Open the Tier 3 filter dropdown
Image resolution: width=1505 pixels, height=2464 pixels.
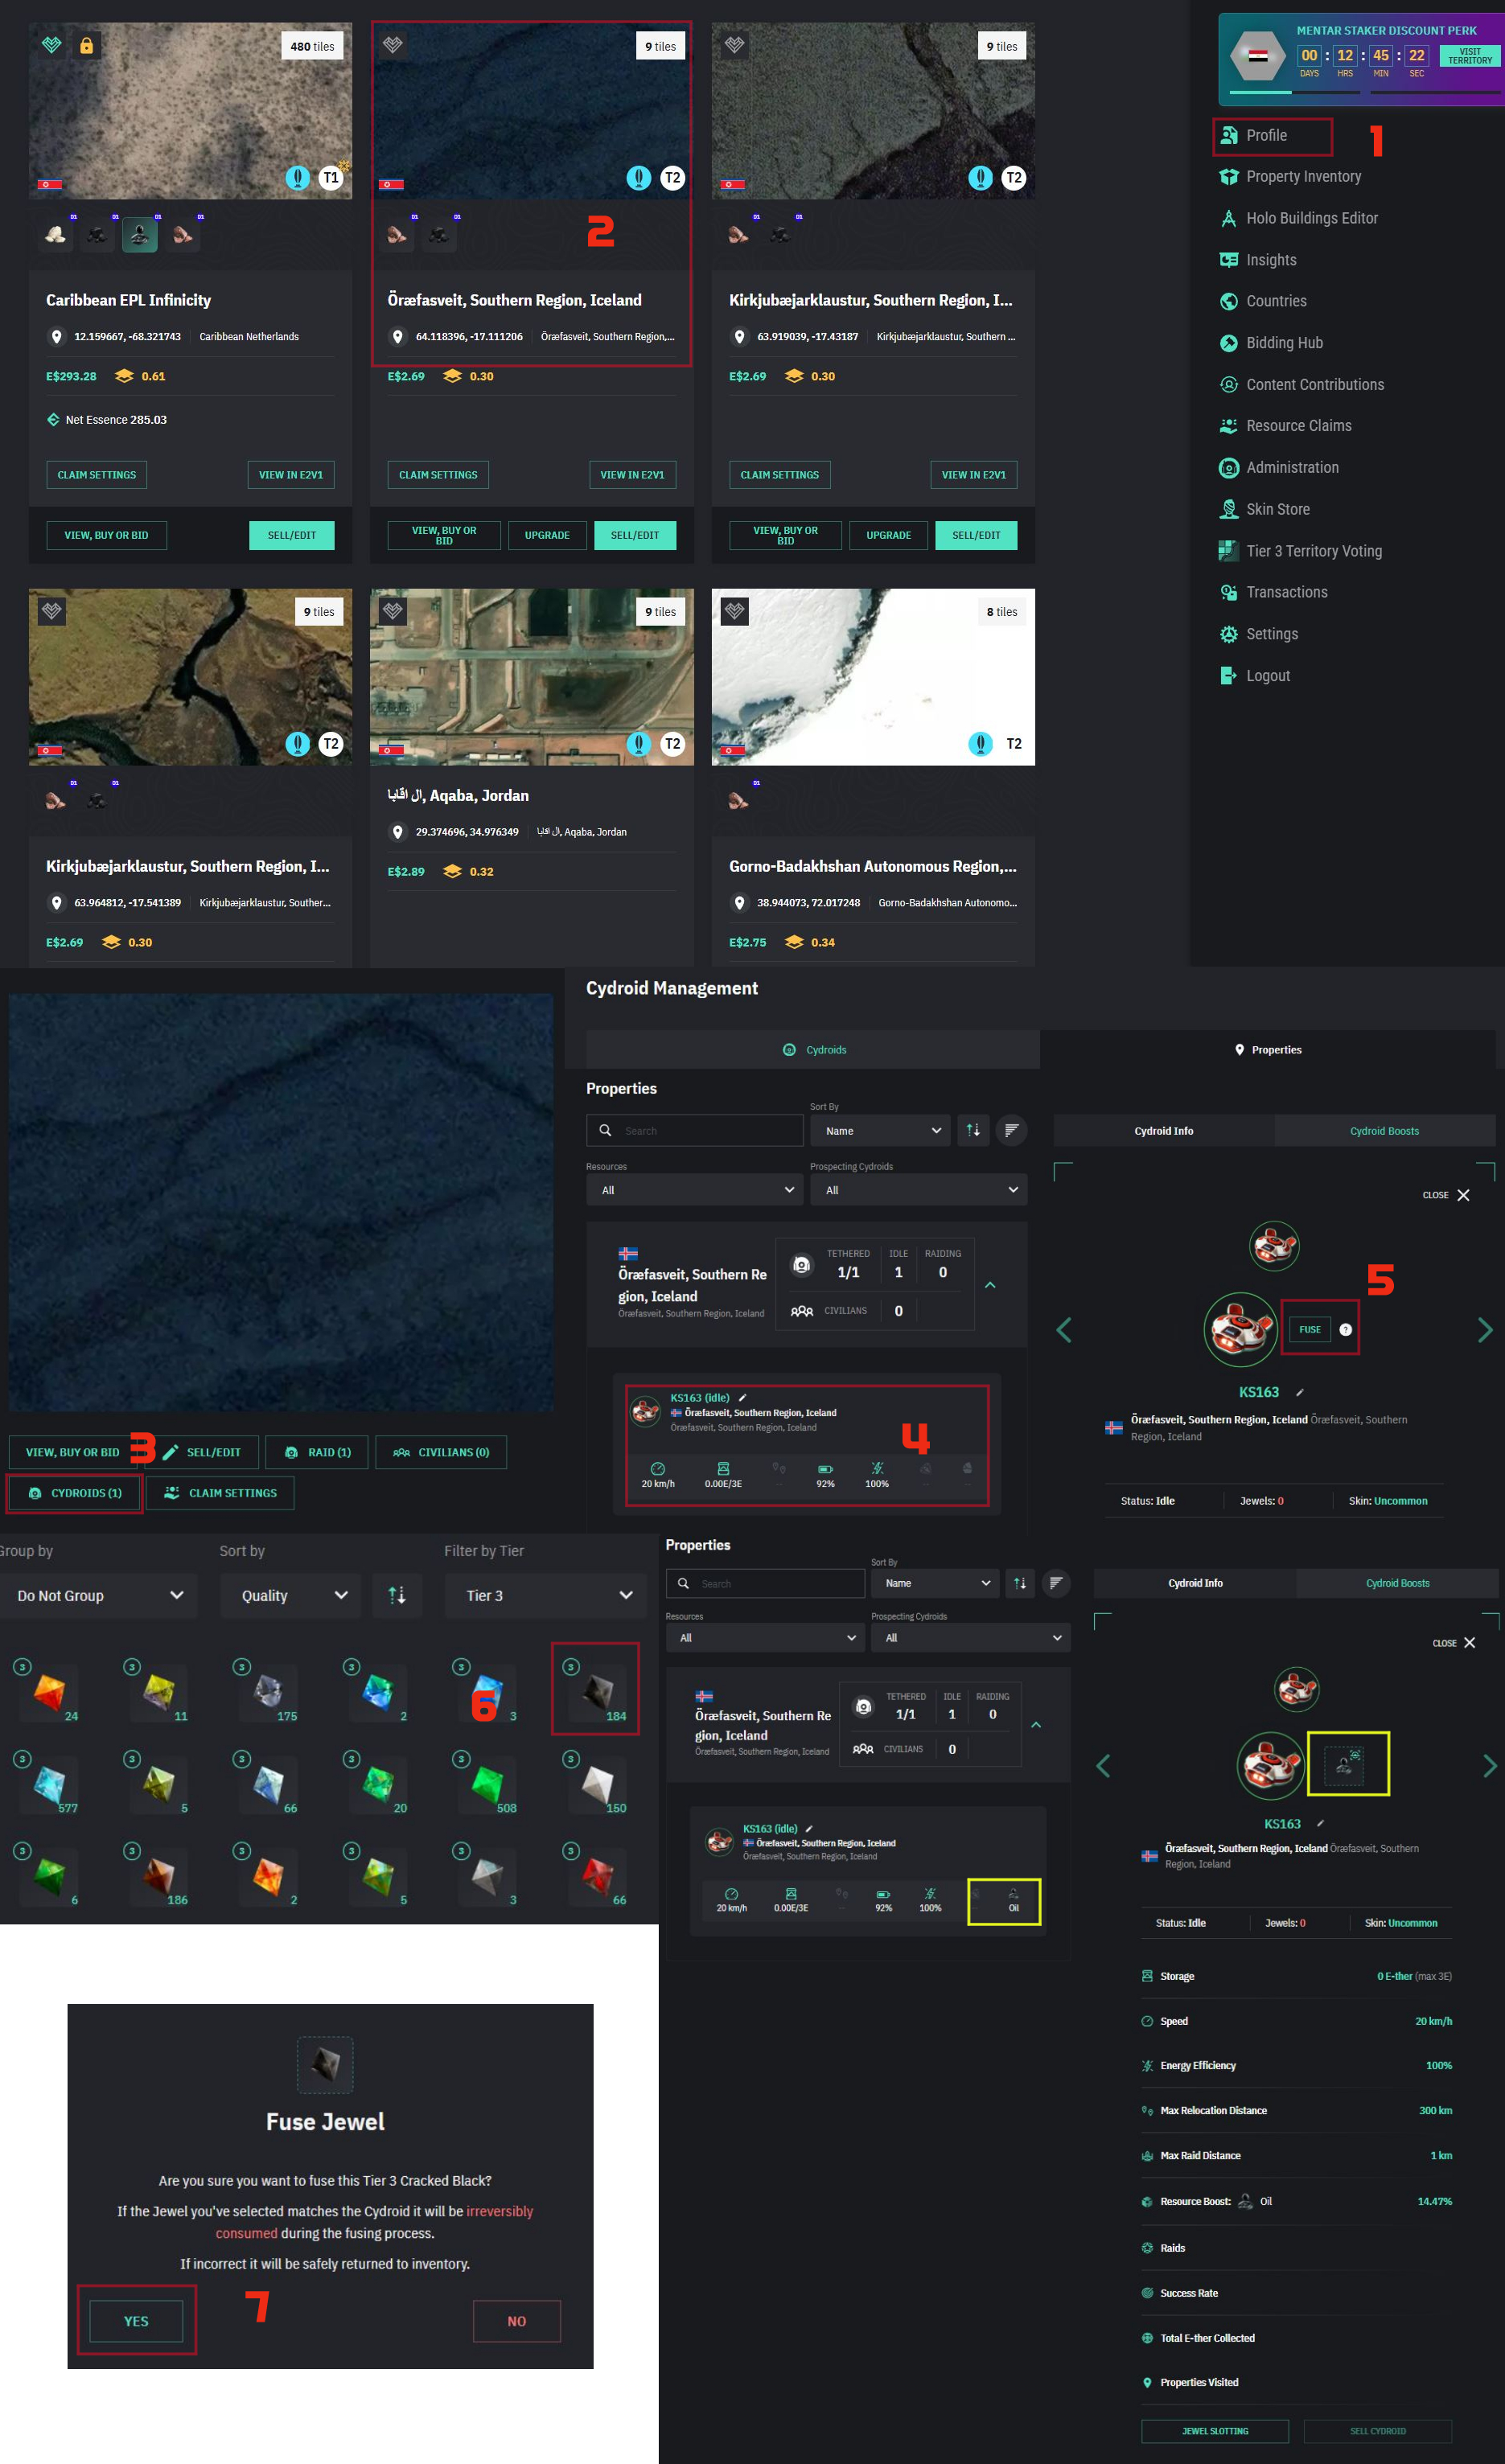coord(547,1595)
